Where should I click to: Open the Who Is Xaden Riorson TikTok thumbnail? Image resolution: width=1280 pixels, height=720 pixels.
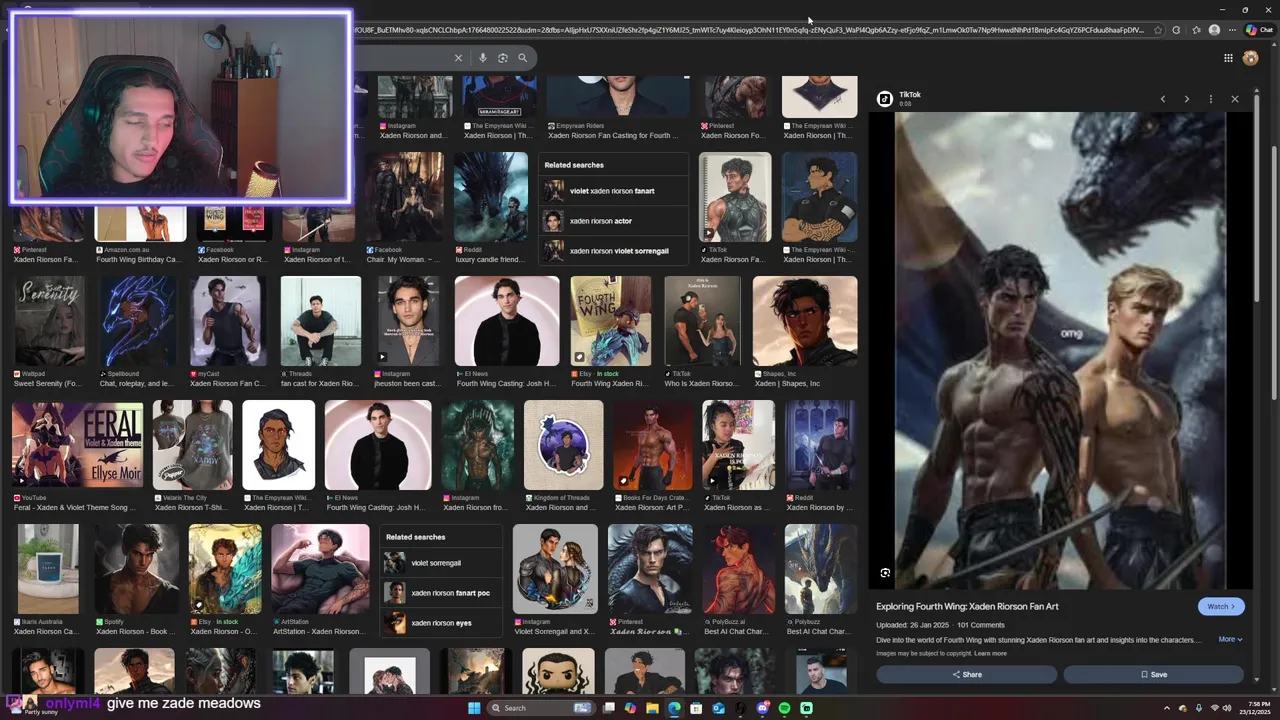[x=703, y=321]
